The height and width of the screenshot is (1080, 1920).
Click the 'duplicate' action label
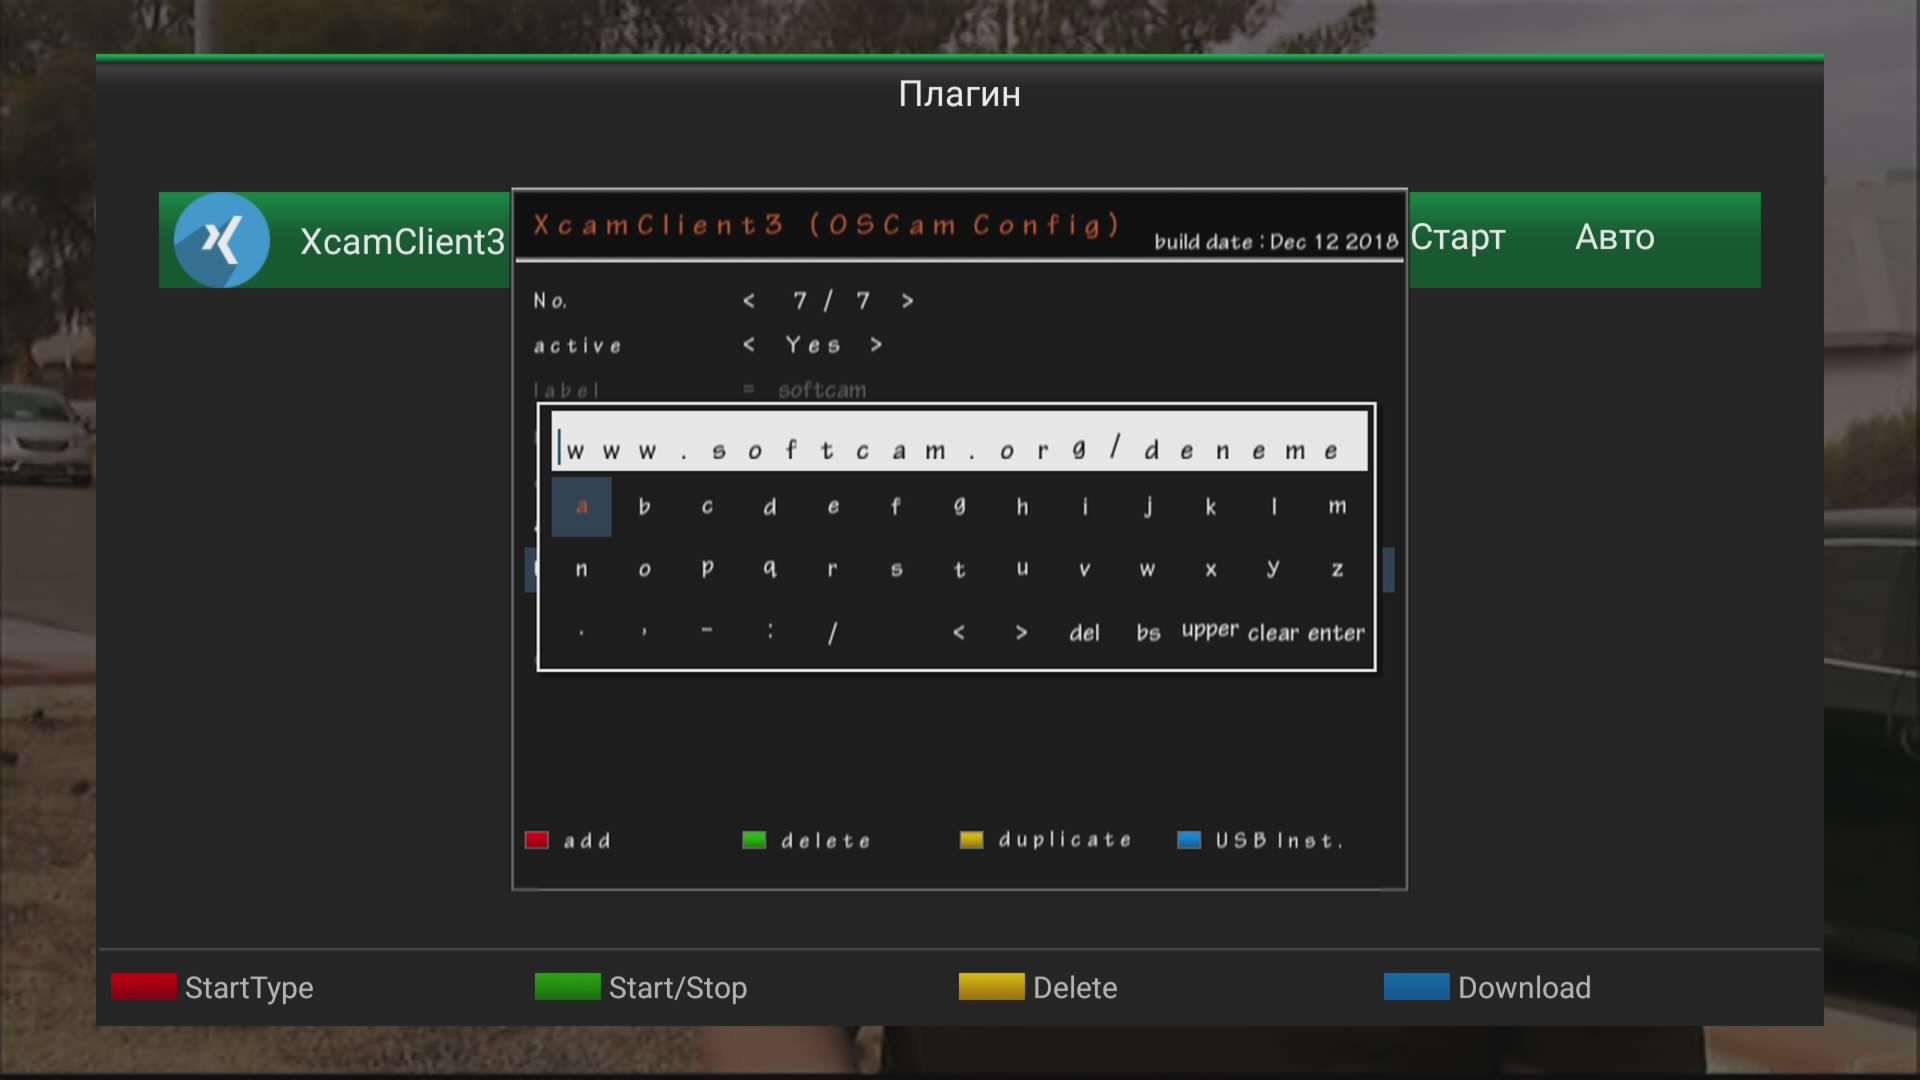[1065, 840]
